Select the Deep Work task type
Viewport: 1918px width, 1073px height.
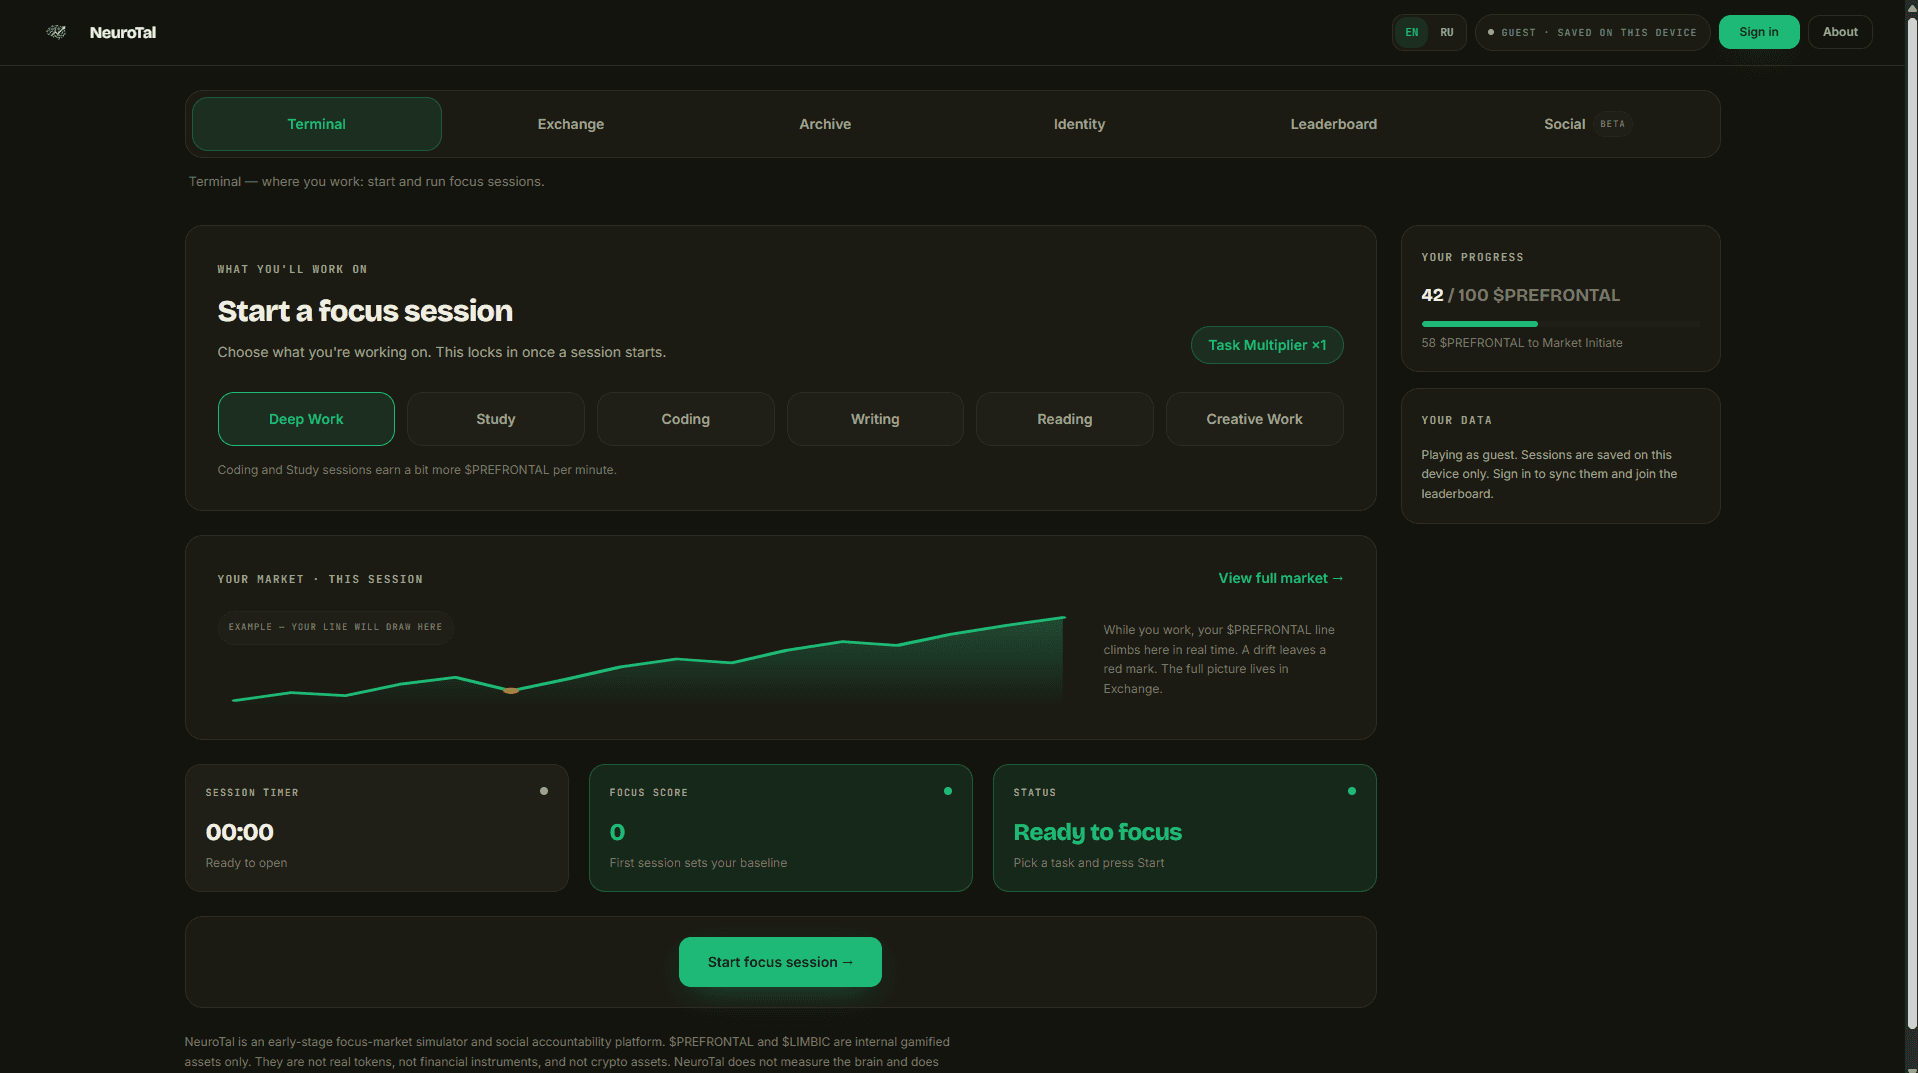pos(306,419)
